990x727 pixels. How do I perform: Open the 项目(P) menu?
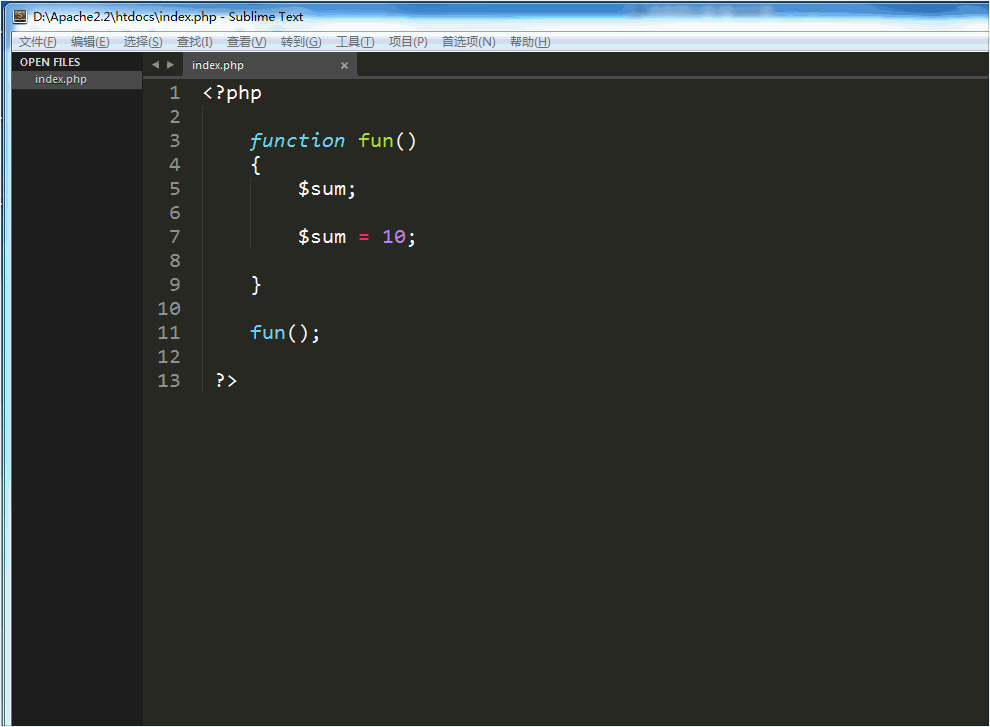[x=408, y=42]
